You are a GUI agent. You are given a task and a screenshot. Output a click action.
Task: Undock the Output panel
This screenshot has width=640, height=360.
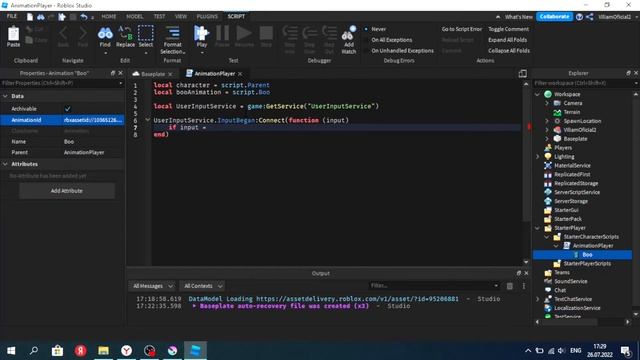click(x=519, y=273)
